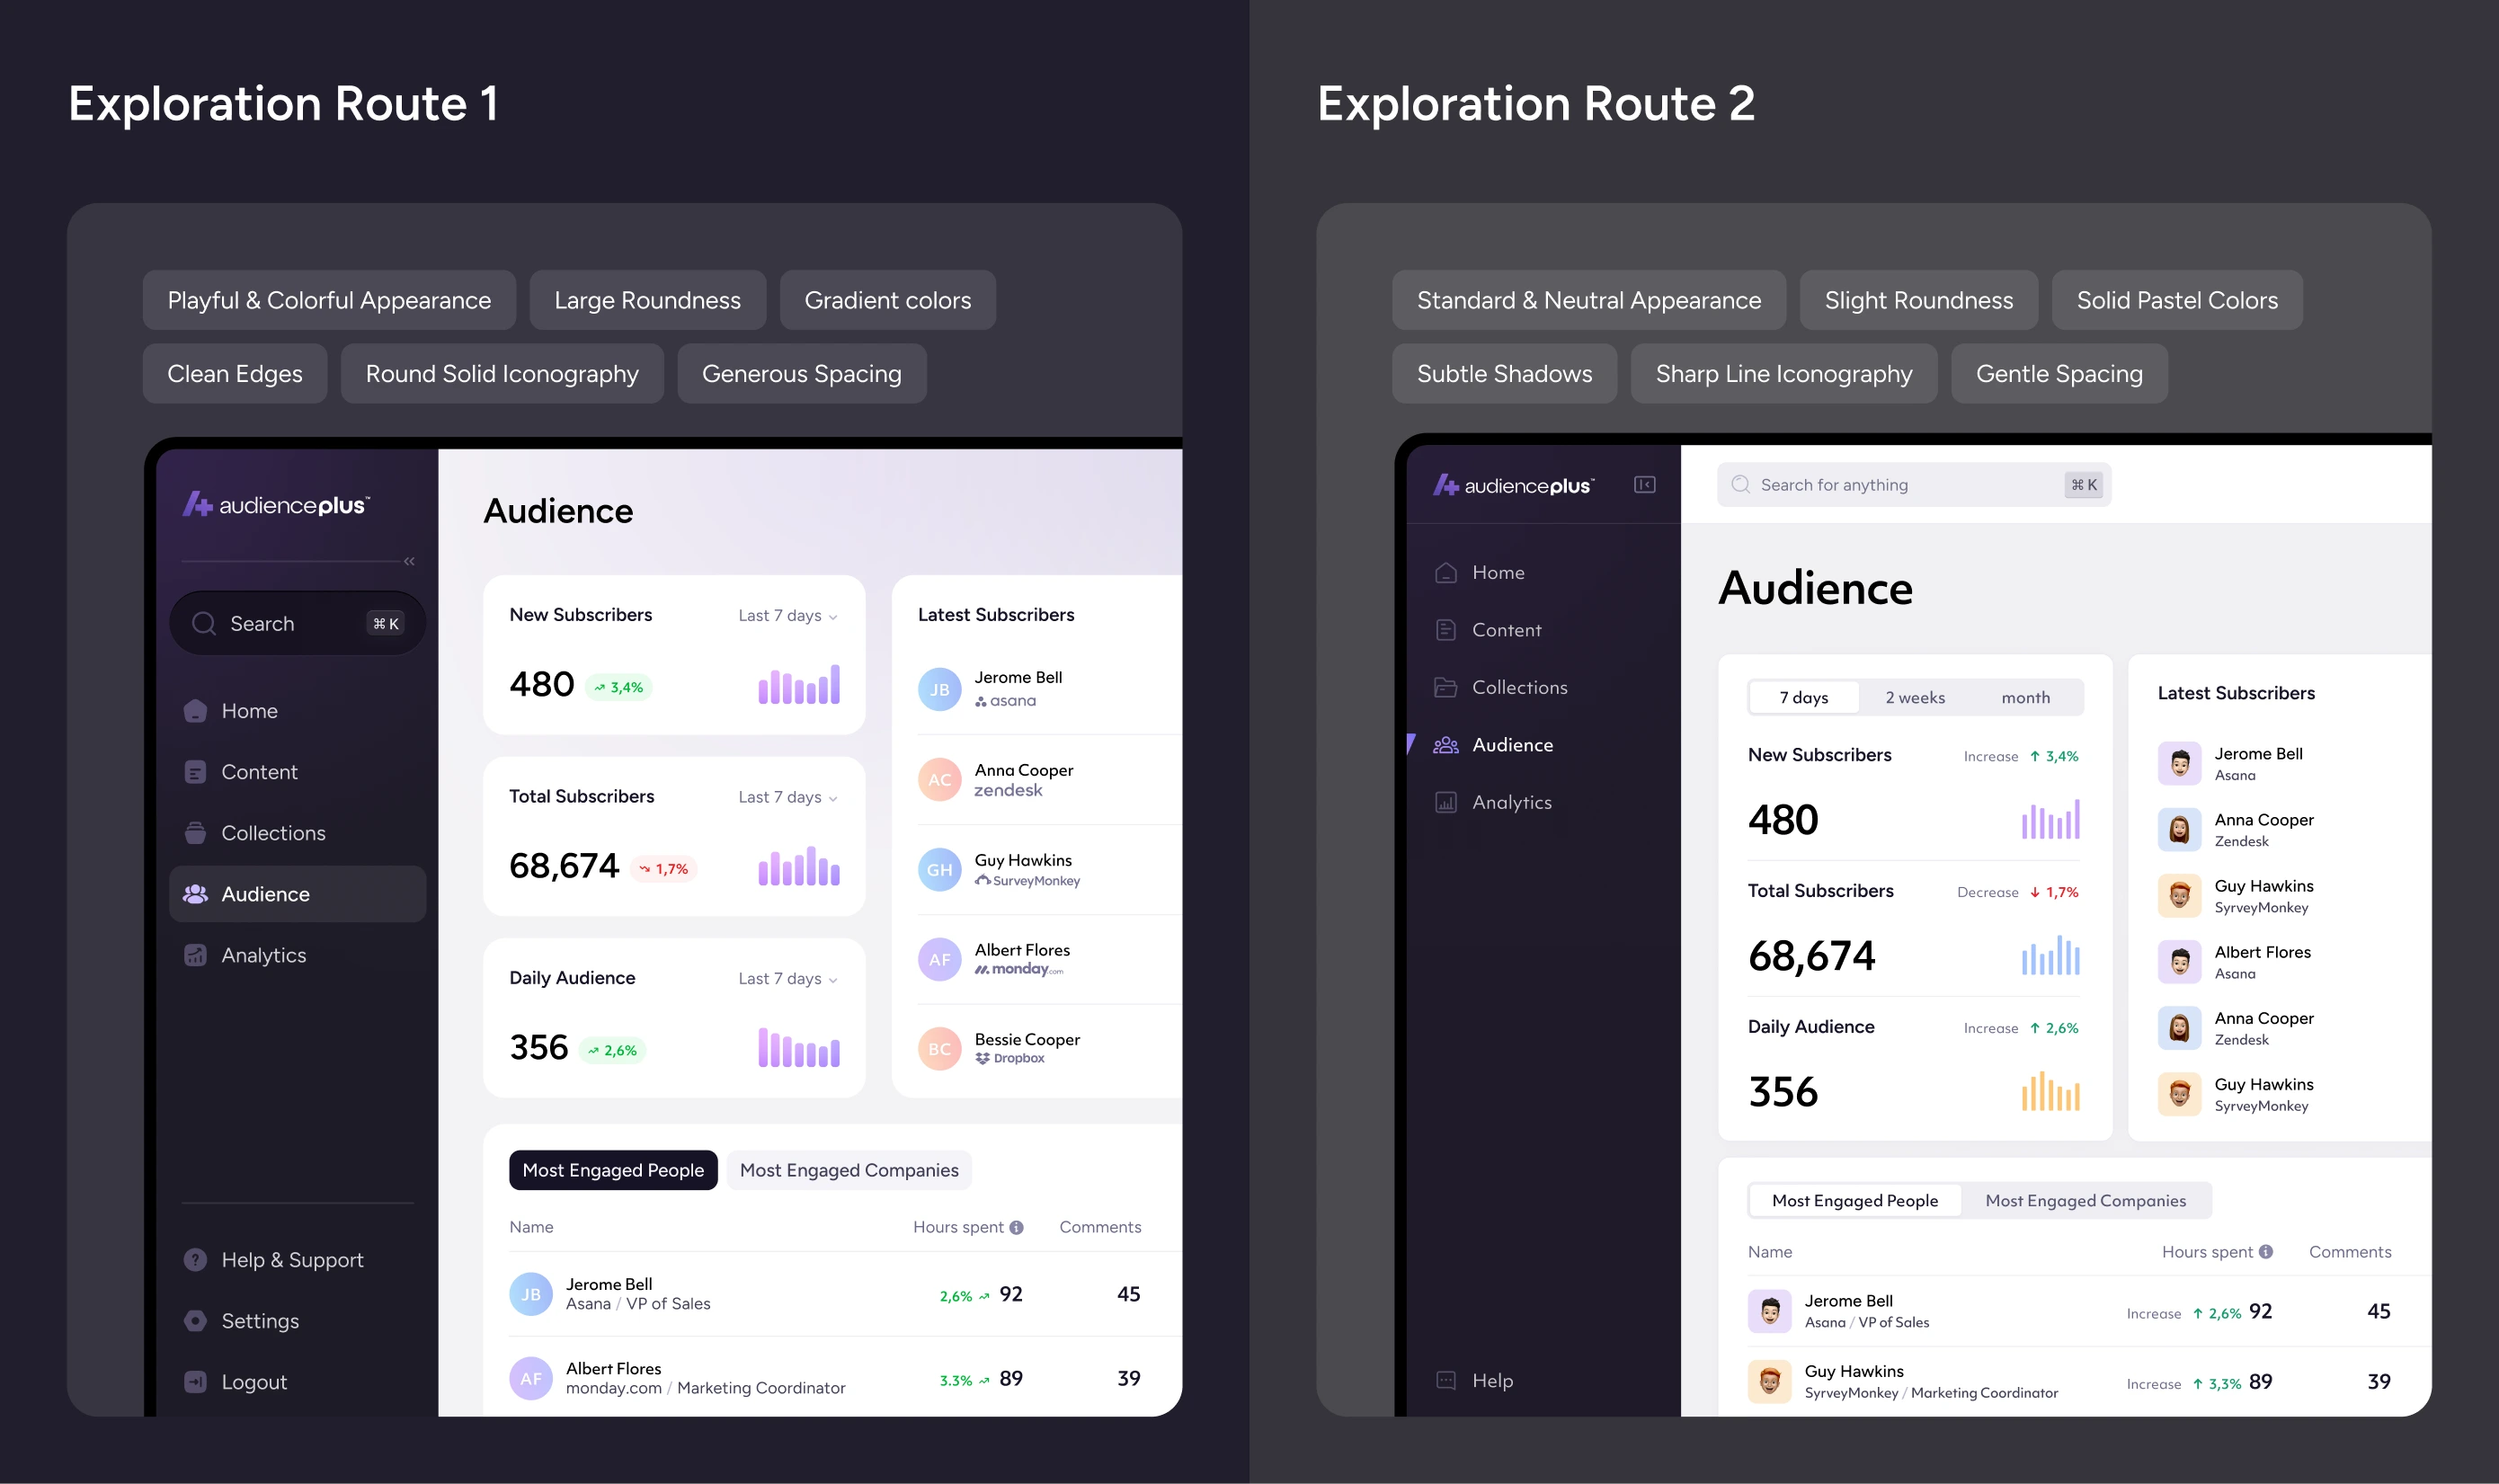The image size is (2499, 1484).
Task: Switch the range to month in Route 2
Action: [x=2025, y=697]
